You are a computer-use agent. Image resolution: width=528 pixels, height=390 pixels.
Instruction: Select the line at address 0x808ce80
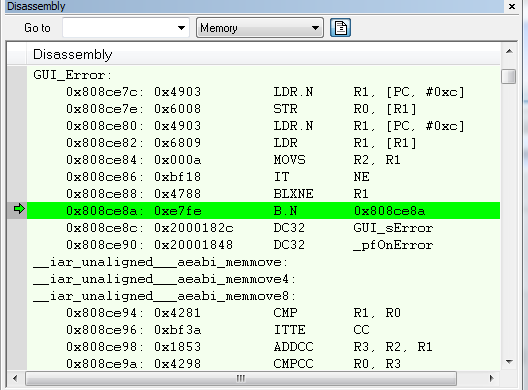[x=263, y=126]
